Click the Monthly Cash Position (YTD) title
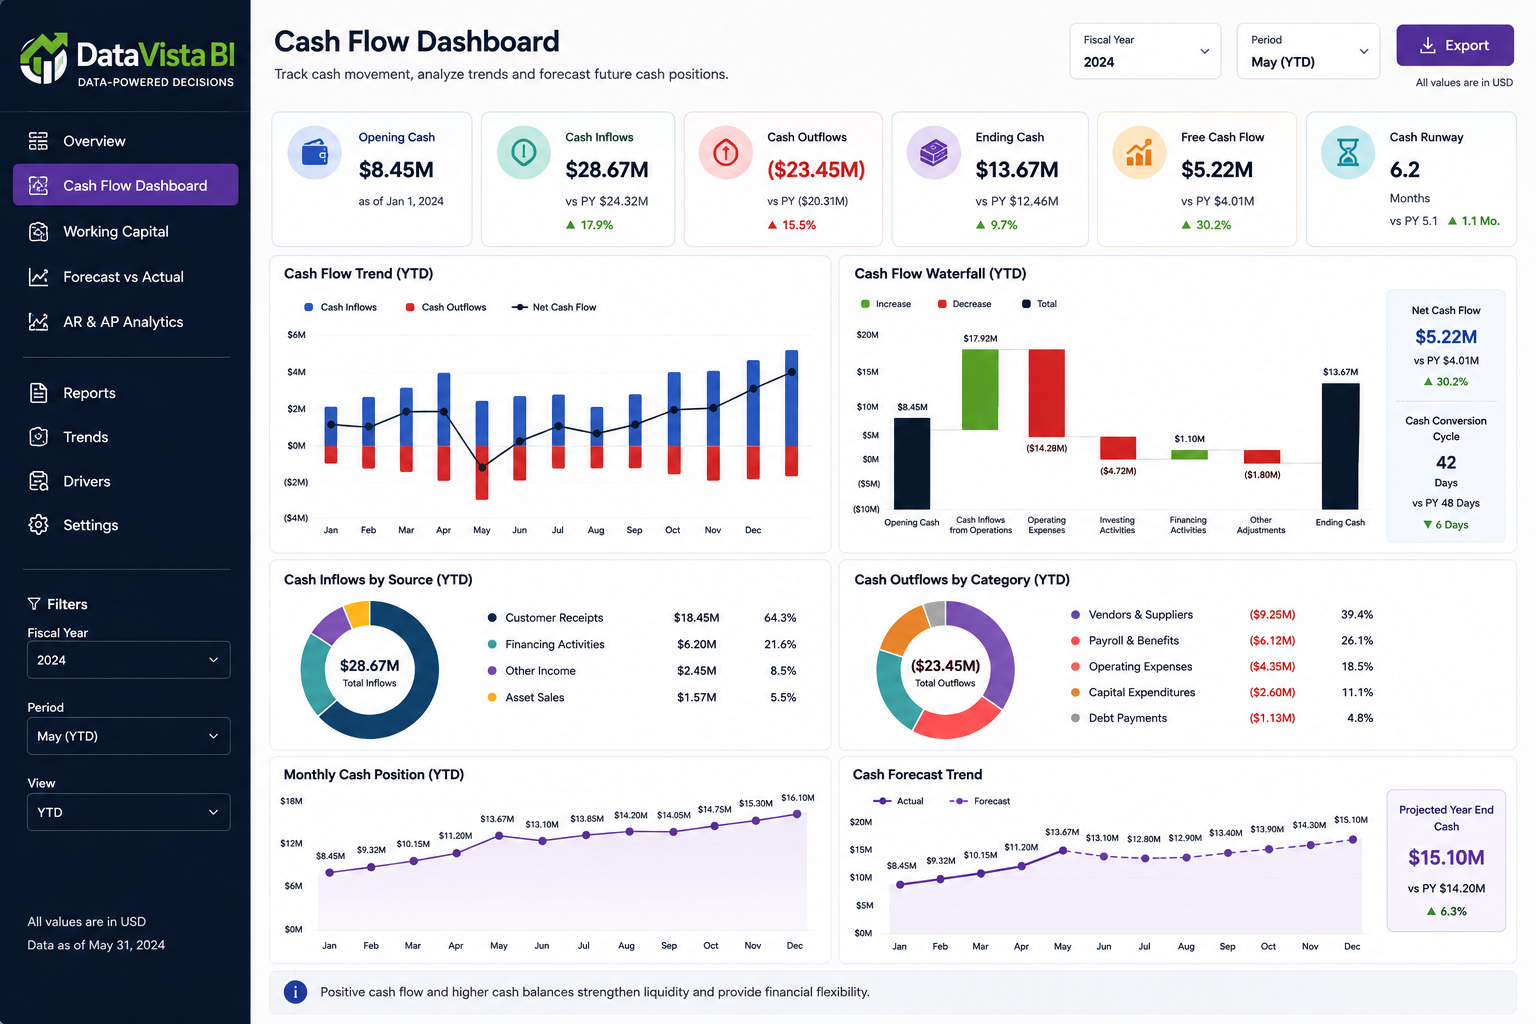1536x1024 pixels. click(374, 775)
